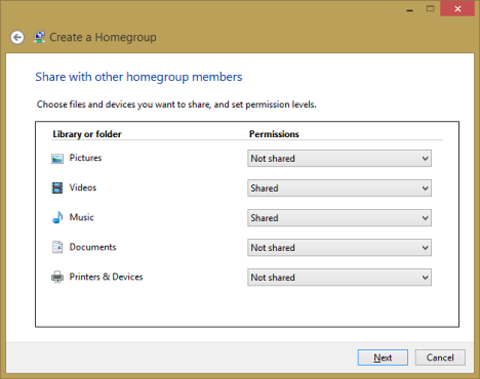
Task: Select the Pictures library icon
Action: (x=57, y=159)
